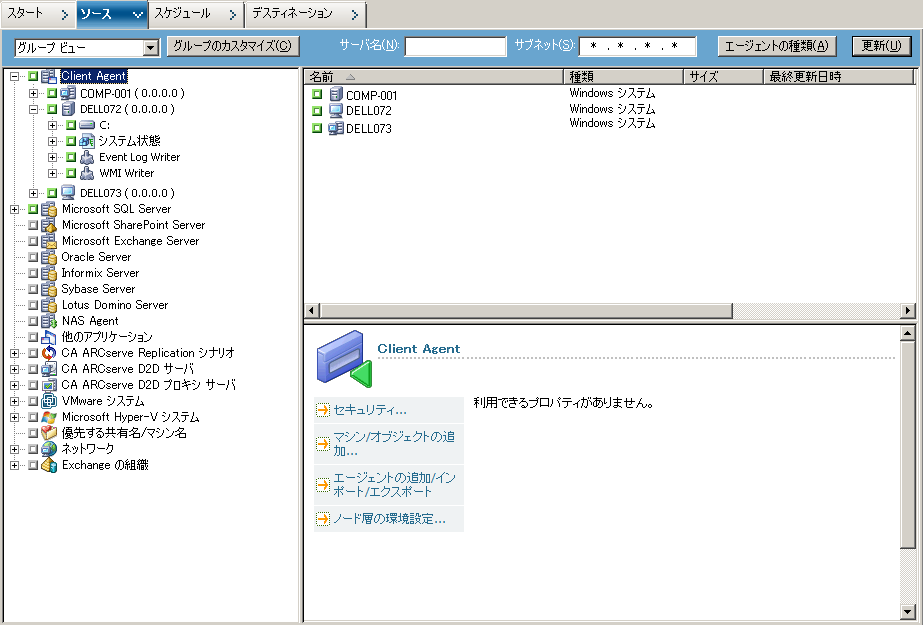The height and width of the screenshot is (625, 923).
Task: Click the horizontal scrollbar thumb in list pane
Action: click(526, 310)
